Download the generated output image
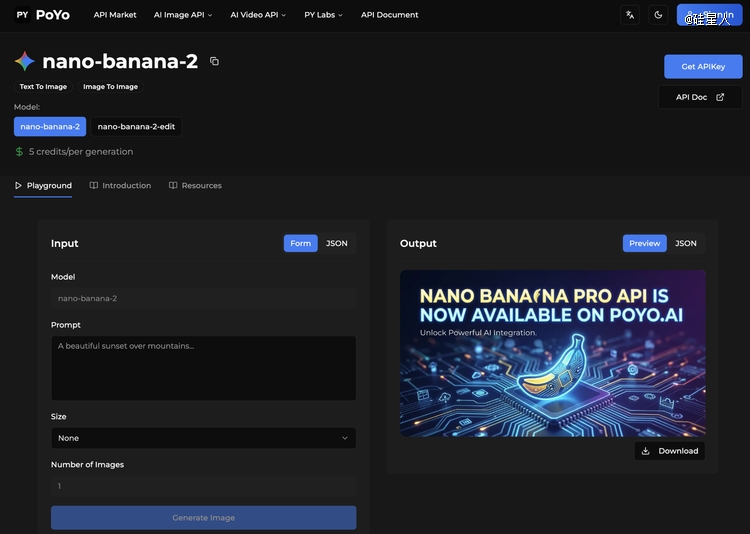This screenshot has height=534, width=750. pyautogui.click(x=669, y=451)
